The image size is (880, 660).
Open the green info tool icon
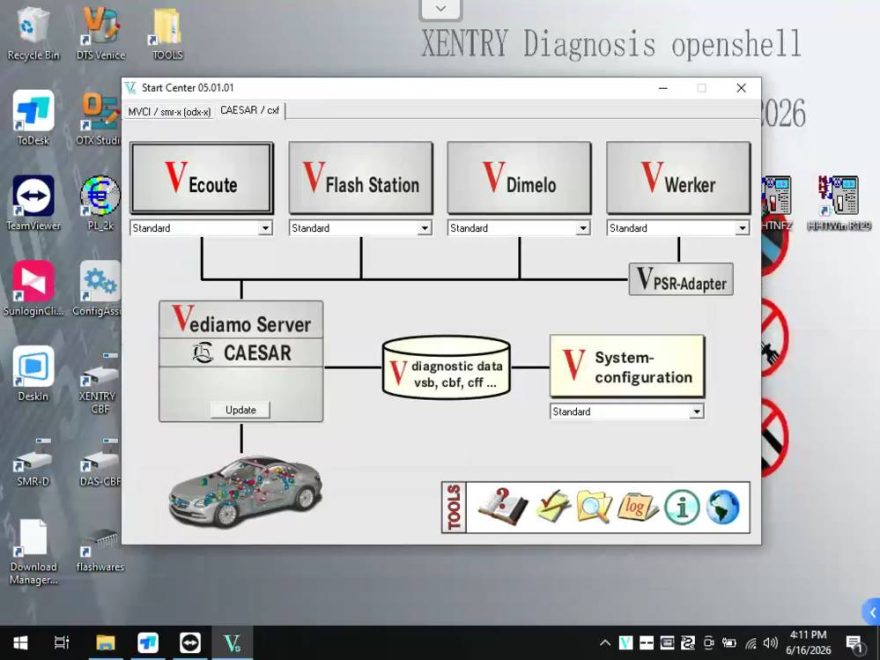tap(682, 507)
